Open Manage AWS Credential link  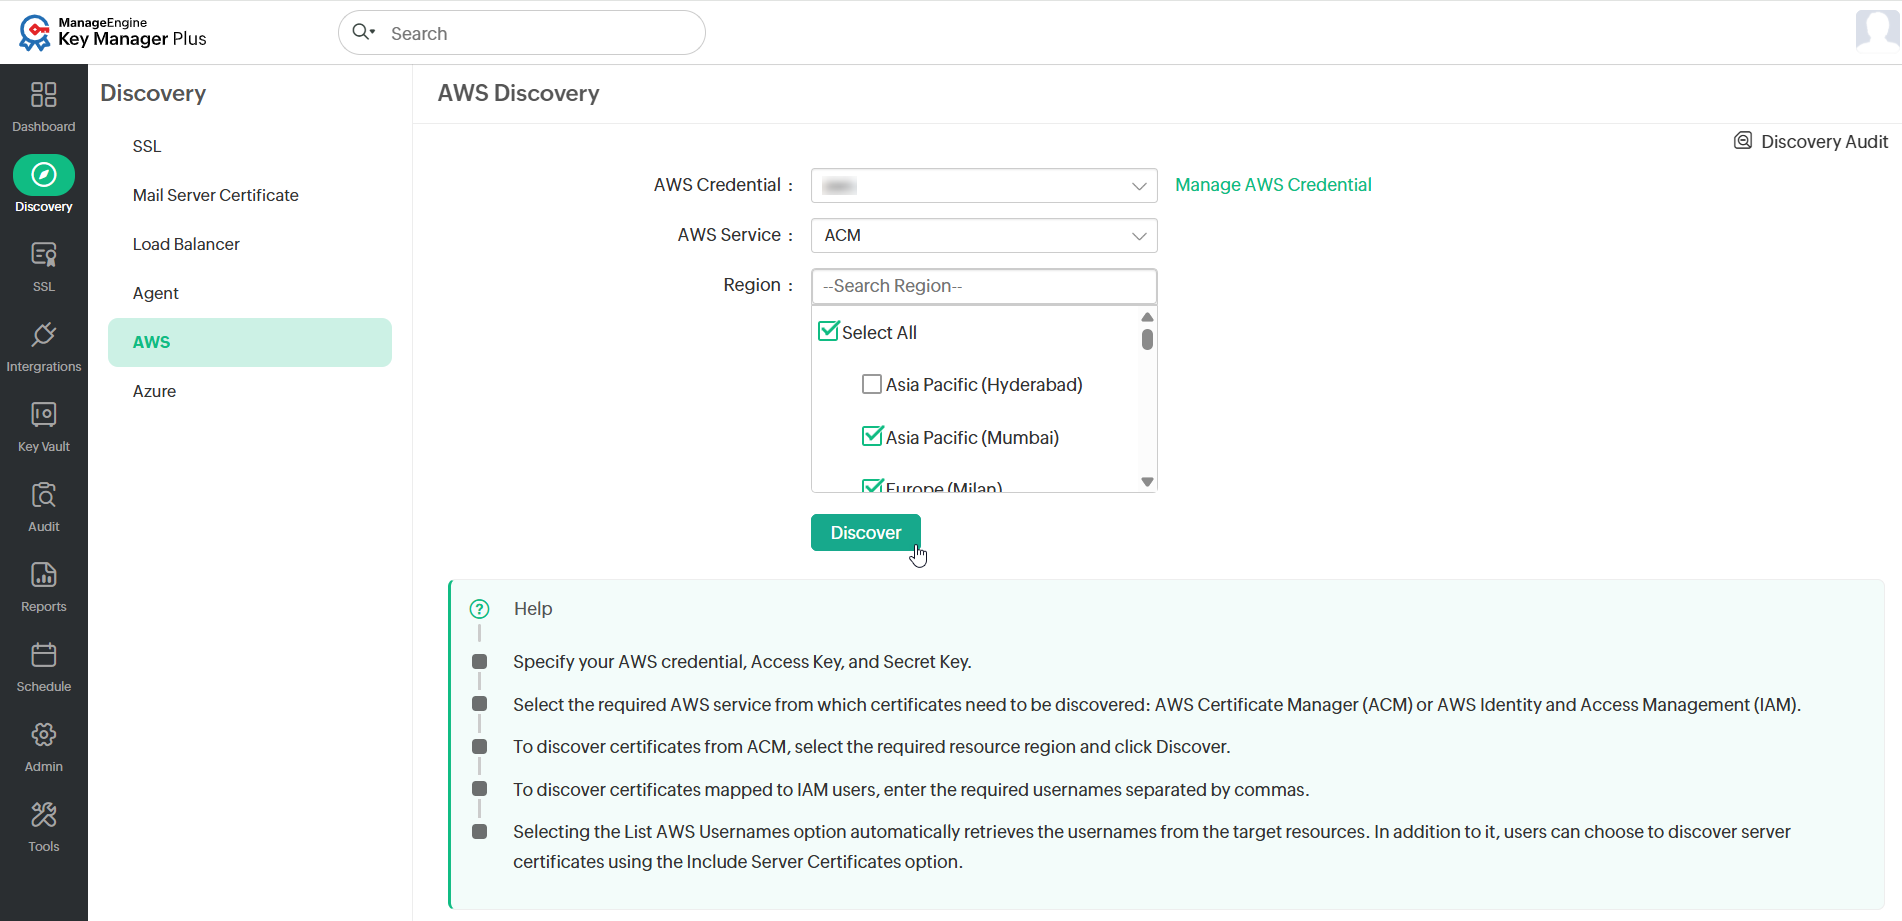tap(1273, 185)
